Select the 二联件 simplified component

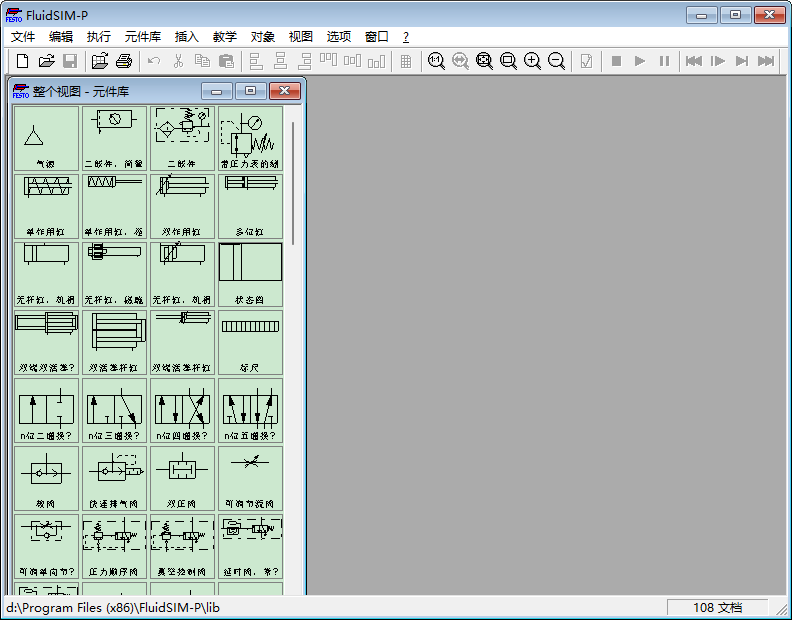[114, 138]
